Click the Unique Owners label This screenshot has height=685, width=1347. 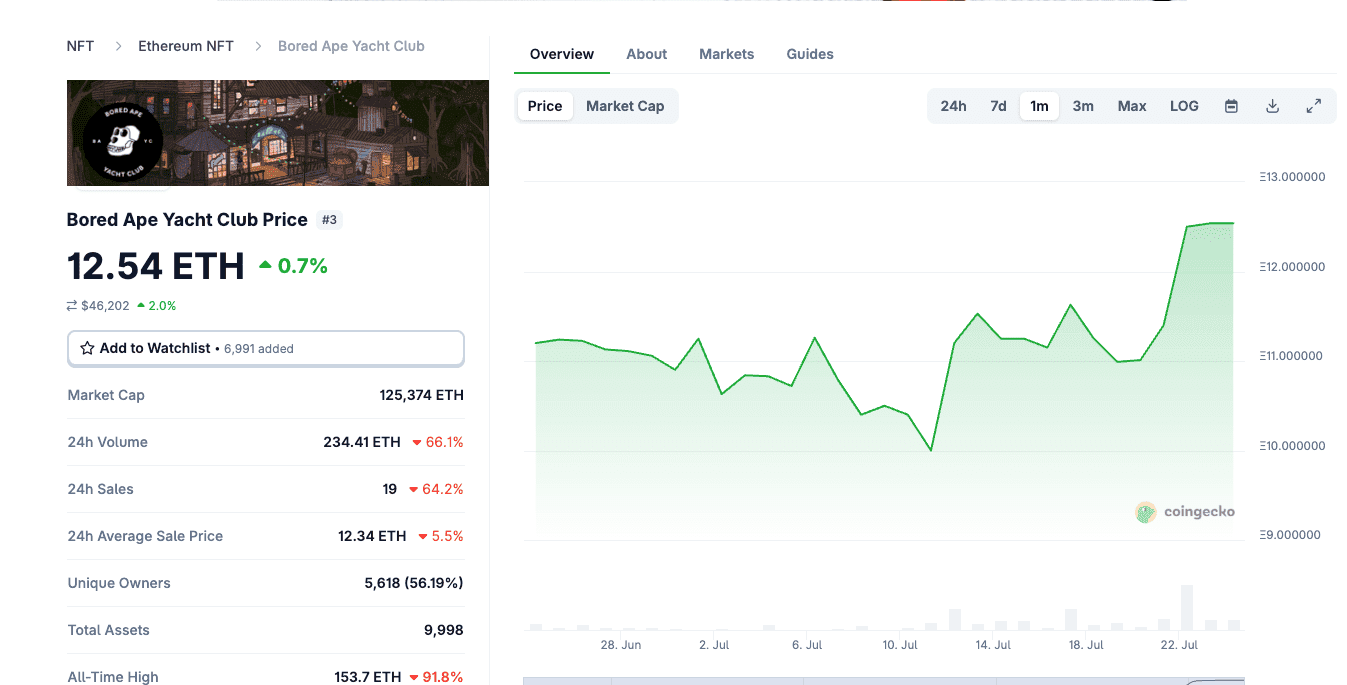[119, 583]
